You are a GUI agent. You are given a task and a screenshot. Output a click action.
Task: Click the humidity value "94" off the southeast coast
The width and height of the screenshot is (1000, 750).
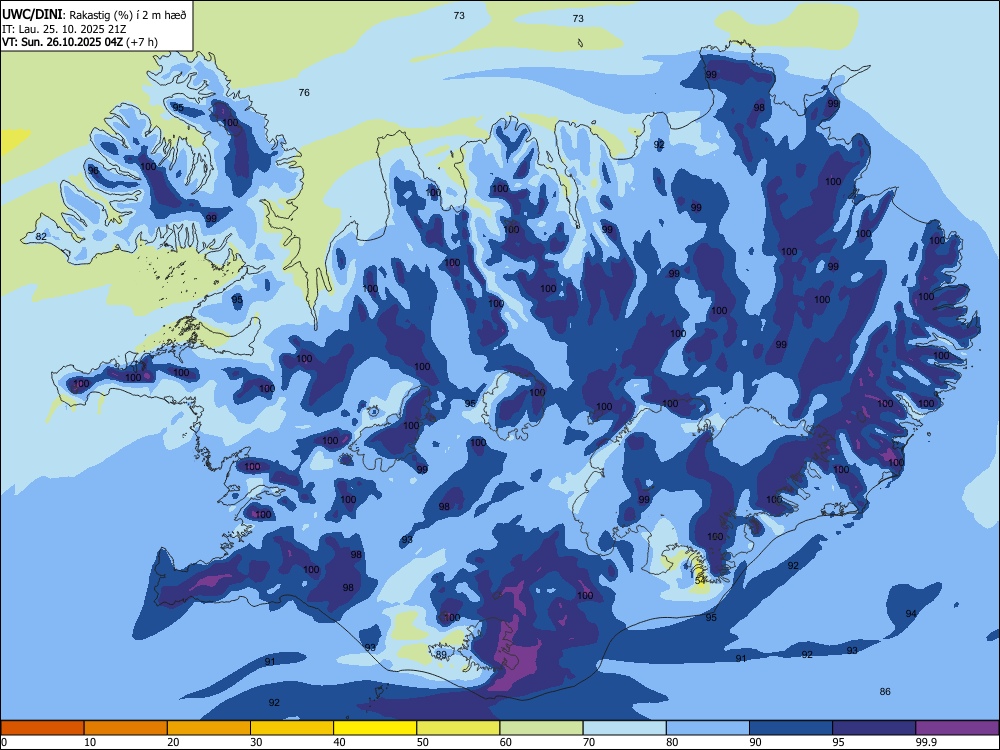[x=911, y=614]
